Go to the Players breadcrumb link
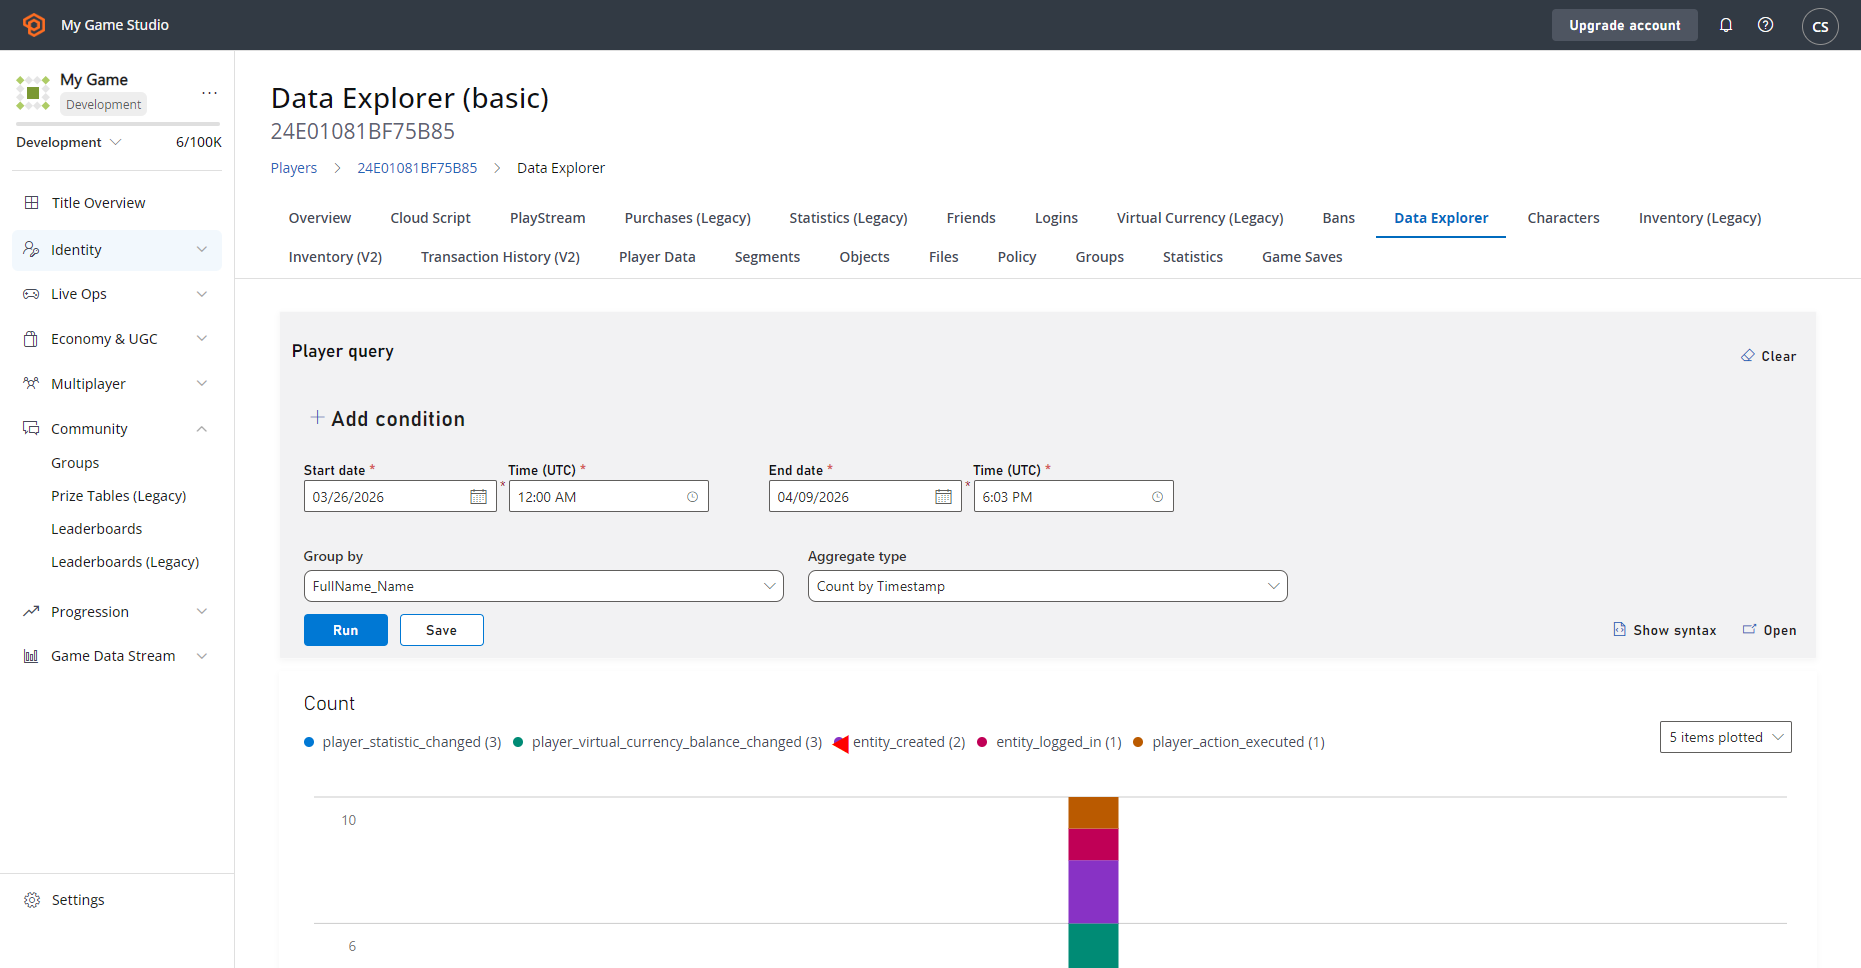1861x968 pixels. [294, 168]
